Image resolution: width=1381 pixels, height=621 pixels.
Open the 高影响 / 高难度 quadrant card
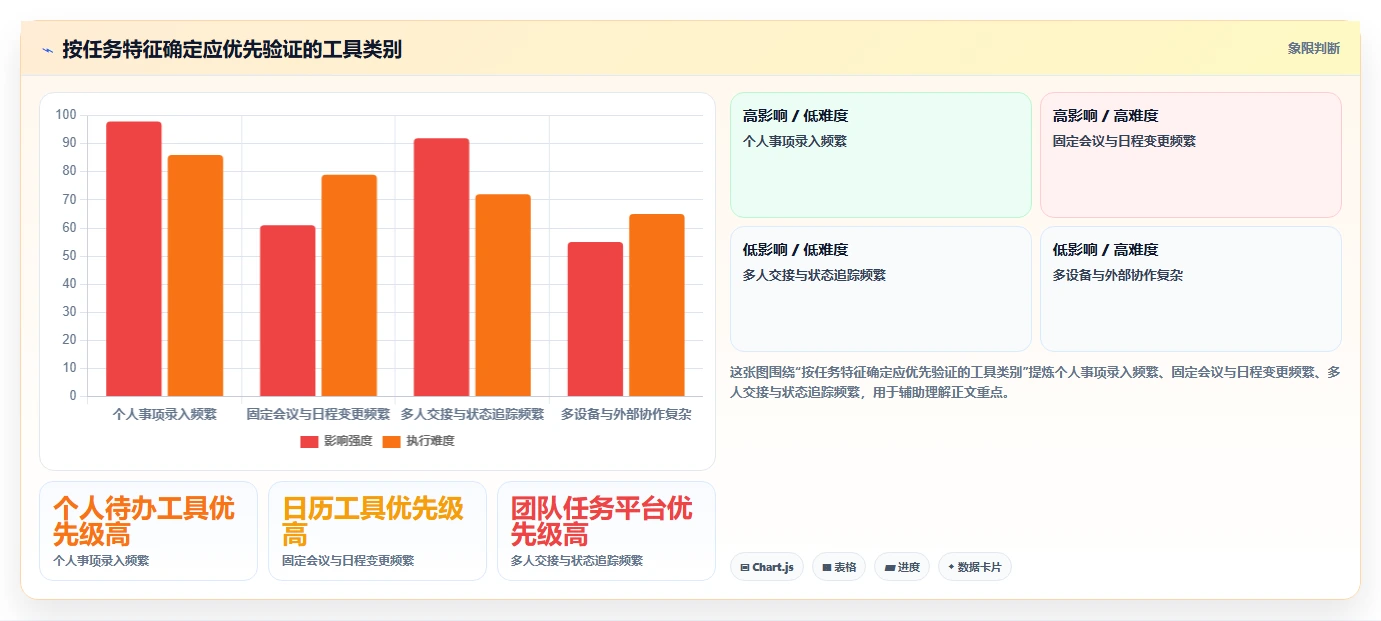[1191, 155]
